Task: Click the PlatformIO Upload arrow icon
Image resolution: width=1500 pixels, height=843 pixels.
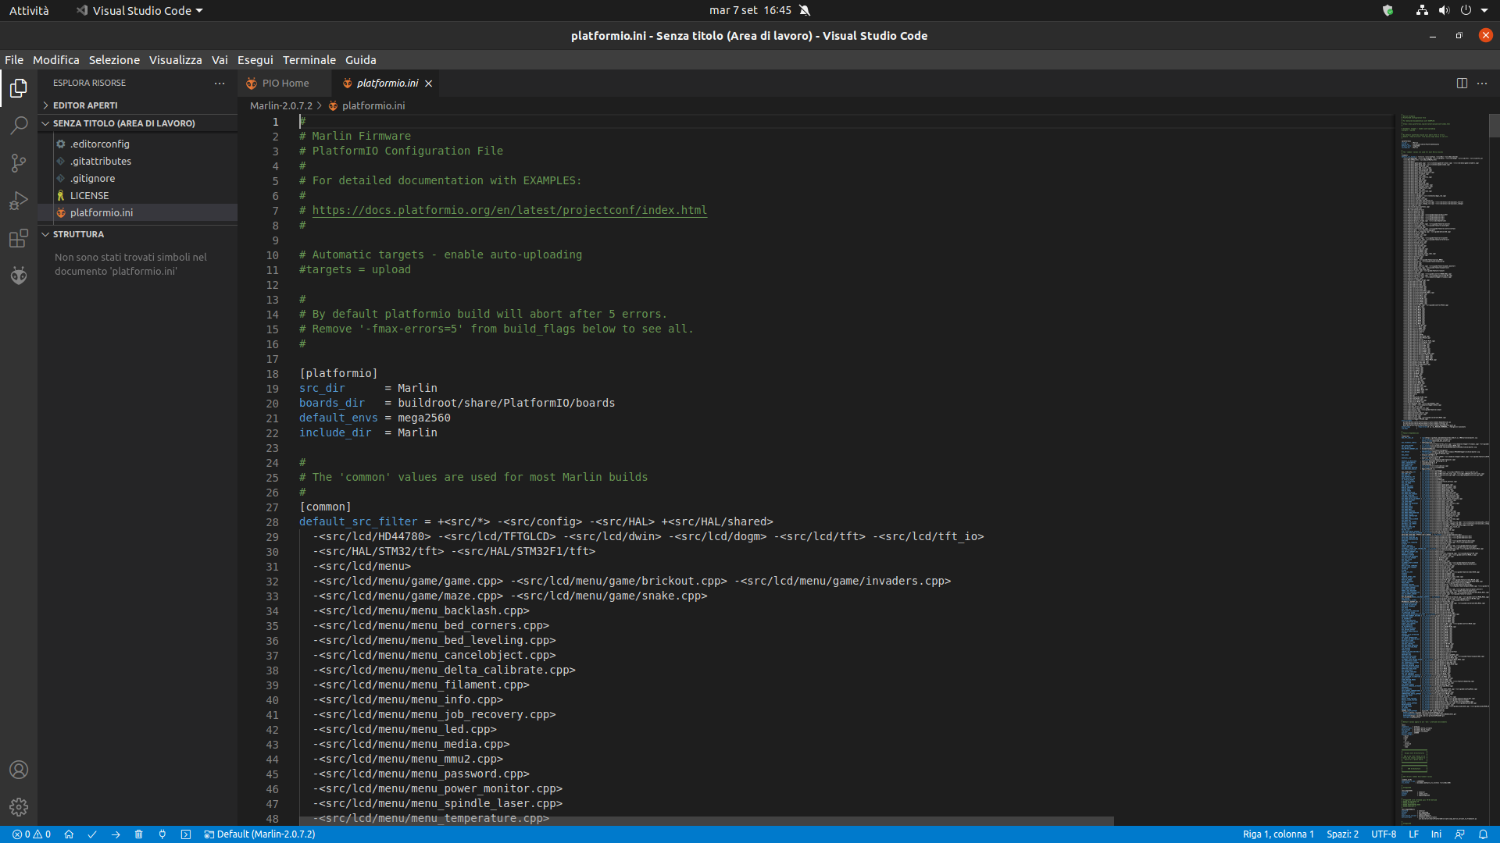Action: [116, 834]
